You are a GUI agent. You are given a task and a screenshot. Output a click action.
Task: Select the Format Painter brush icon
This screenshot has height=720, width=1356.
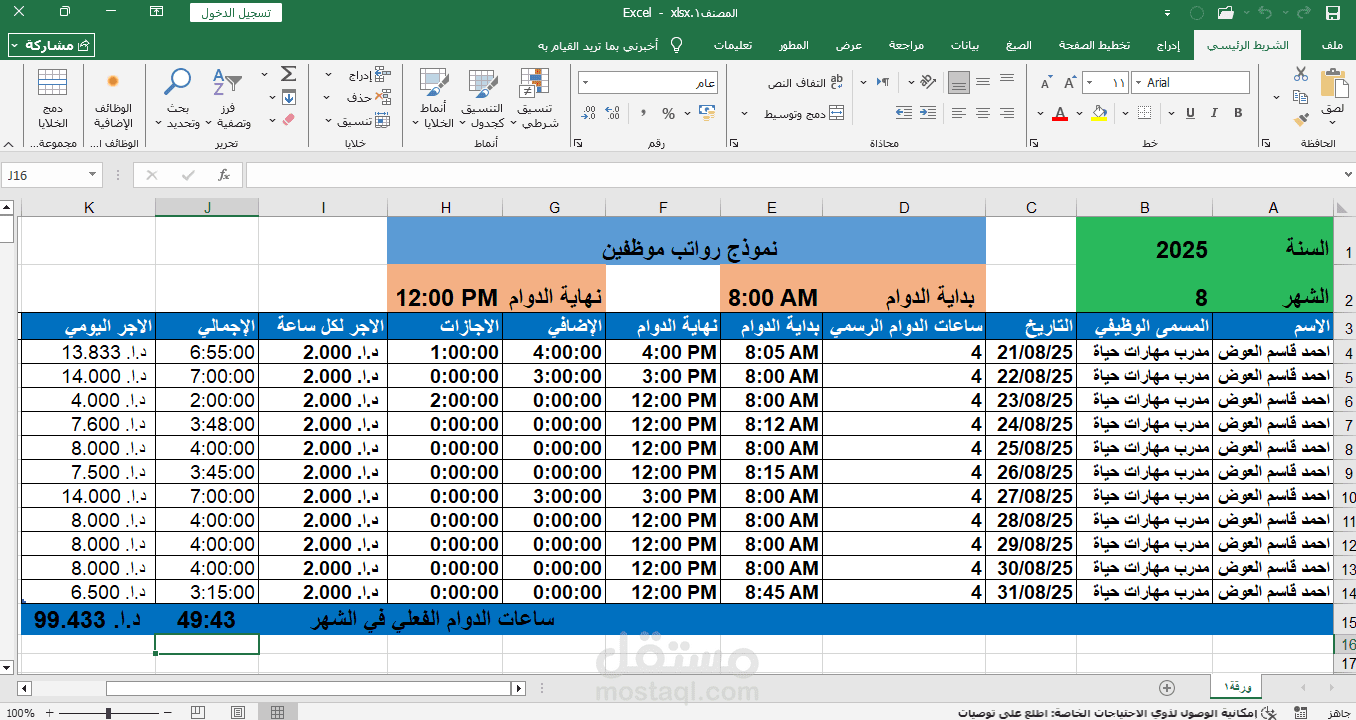[x=1300, y=120]
